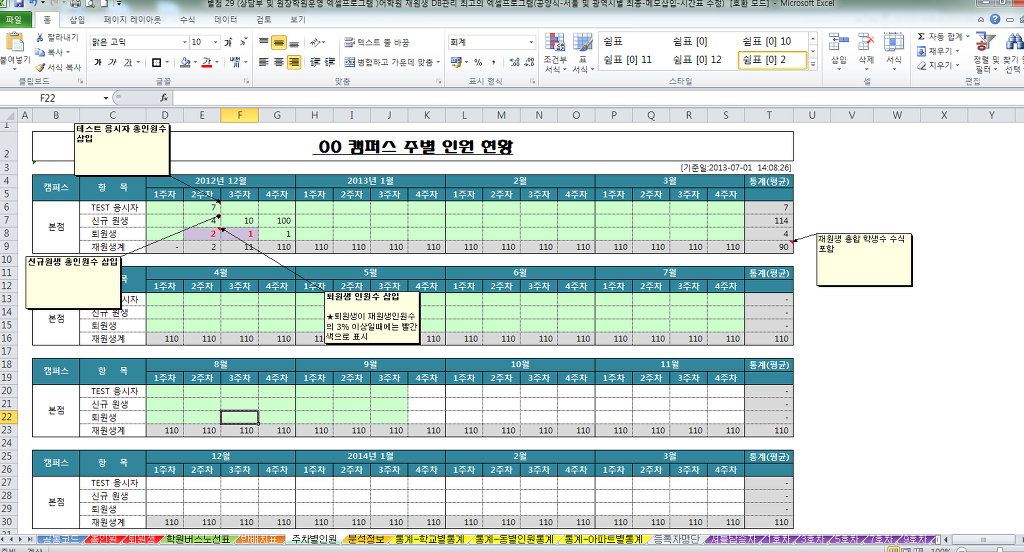
Task: Switch to the 보기 (View) ribbon tab
Action: pos(298,20)
